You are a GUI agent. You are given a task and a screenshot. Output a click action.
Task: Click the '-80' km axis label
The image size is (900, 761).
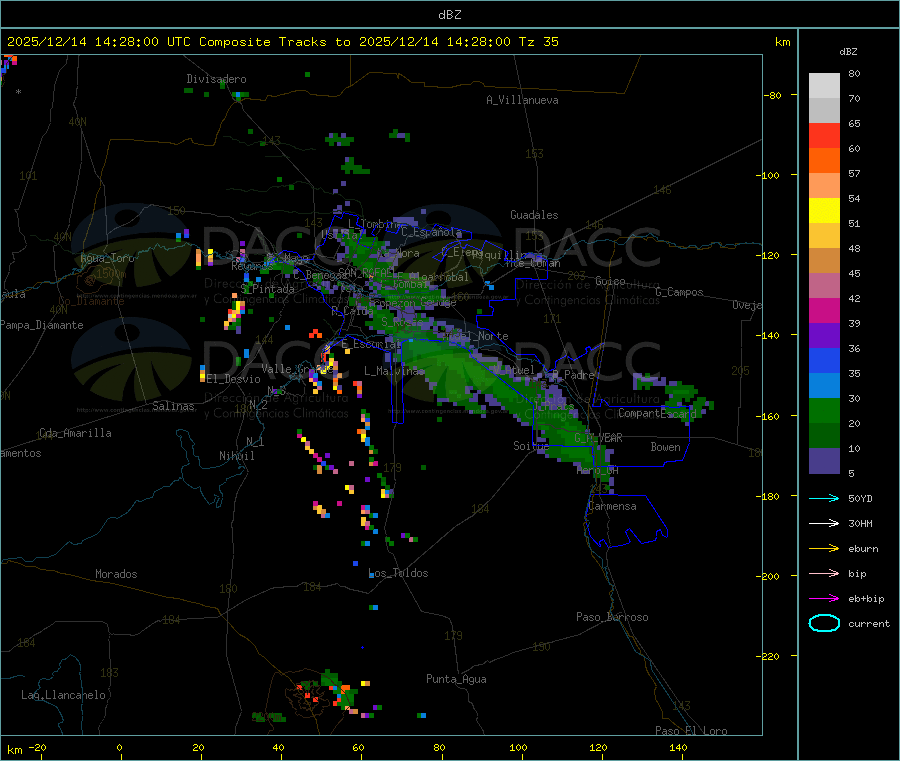772,95
